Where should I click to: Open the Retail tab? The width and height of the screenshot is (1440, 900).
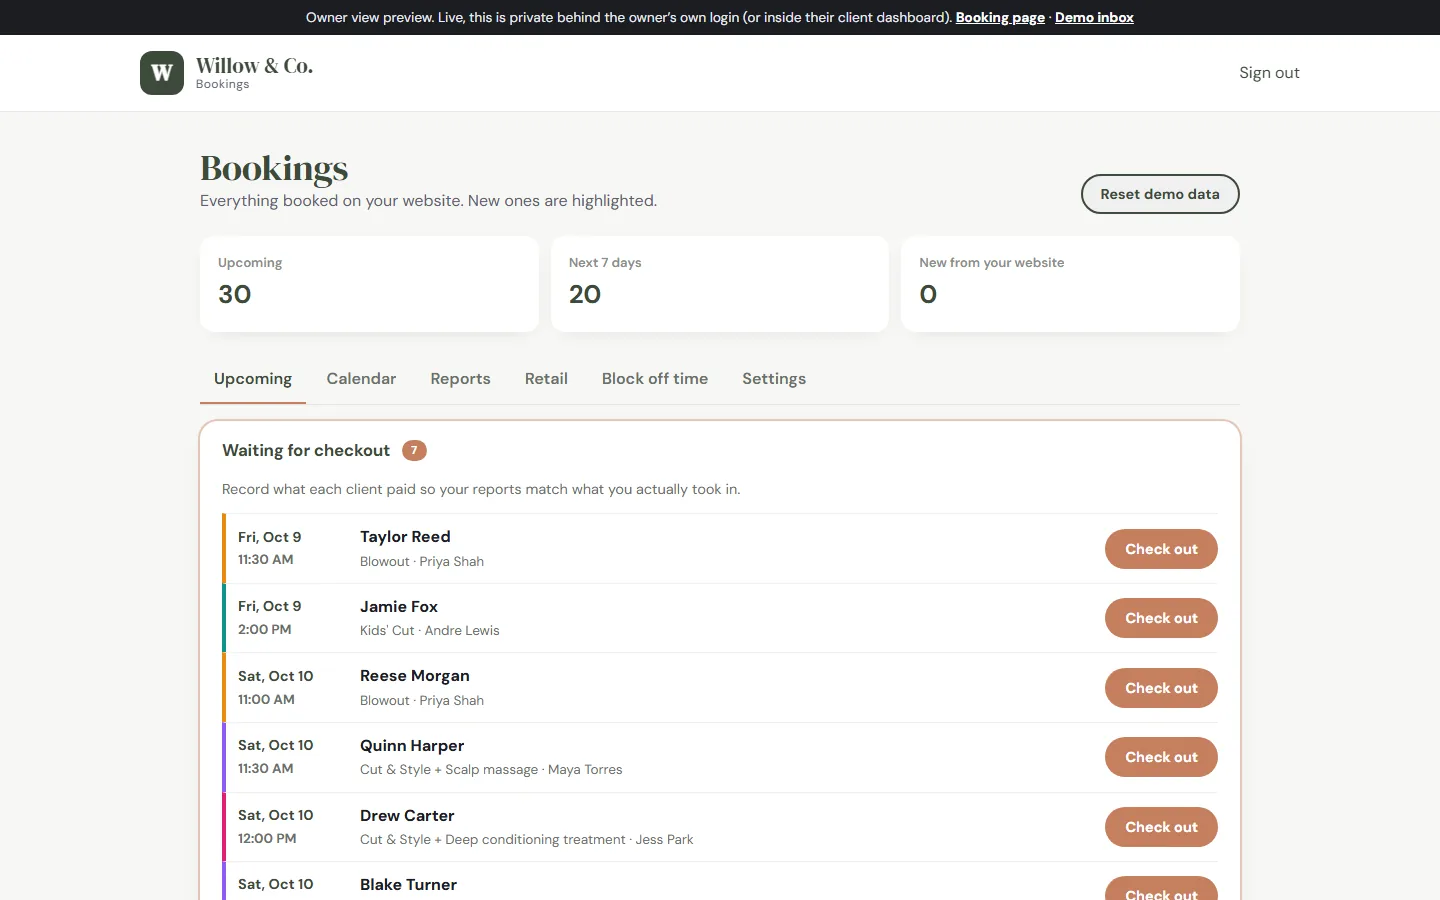546,379
